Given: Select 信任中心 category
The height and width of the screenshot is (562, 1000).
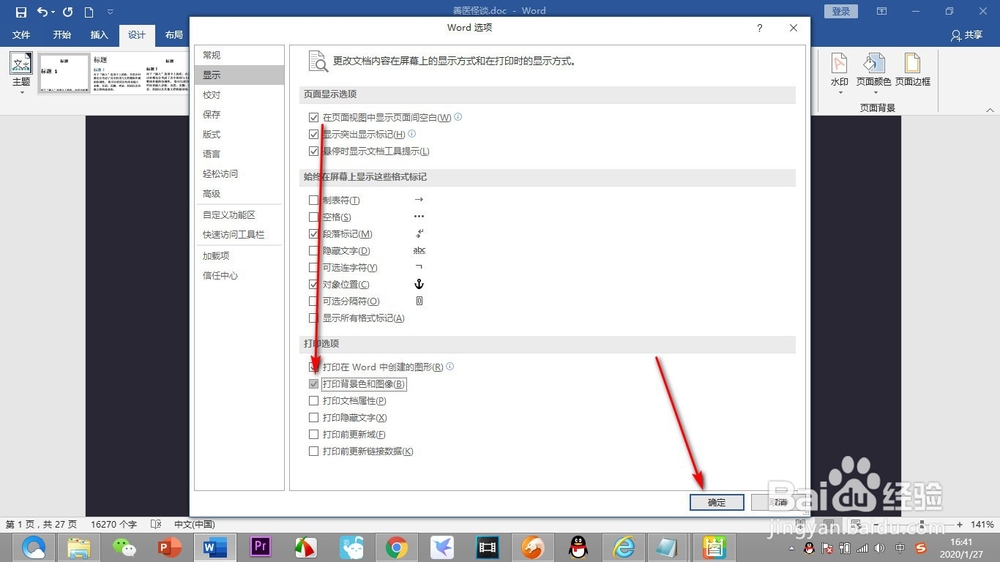Looking at the screenshot, I should click(x=239, y=276).
